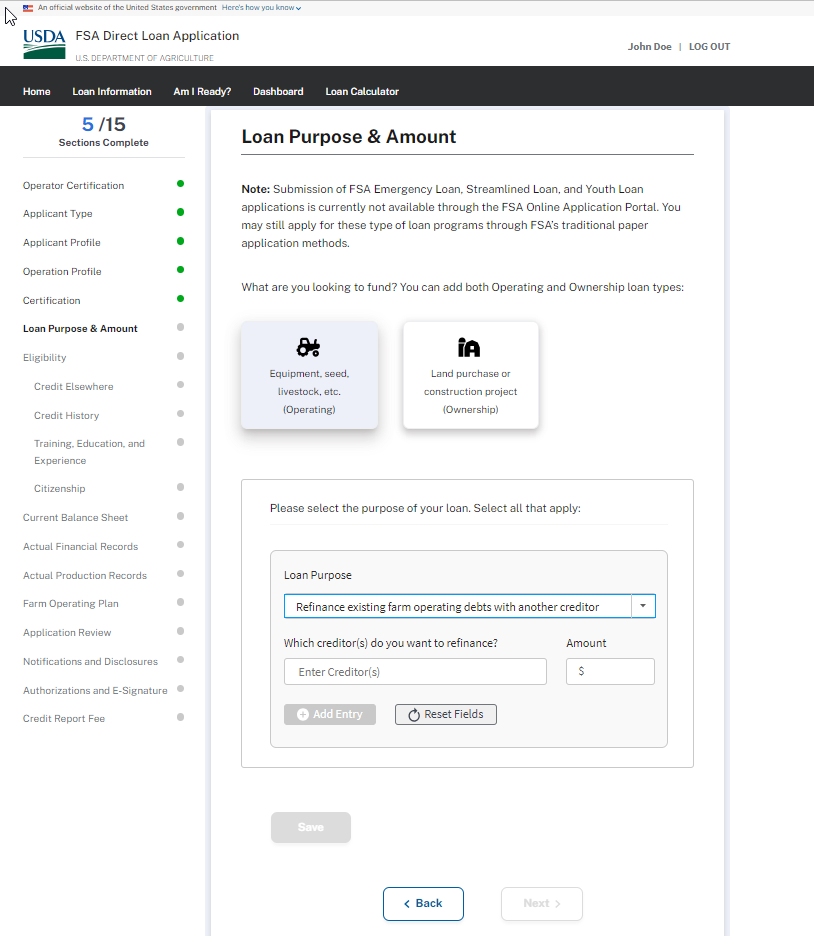814x936 pixels.
Task: Open the Loan Purpose dropdown arrow
Action: (x=643, y=606)
